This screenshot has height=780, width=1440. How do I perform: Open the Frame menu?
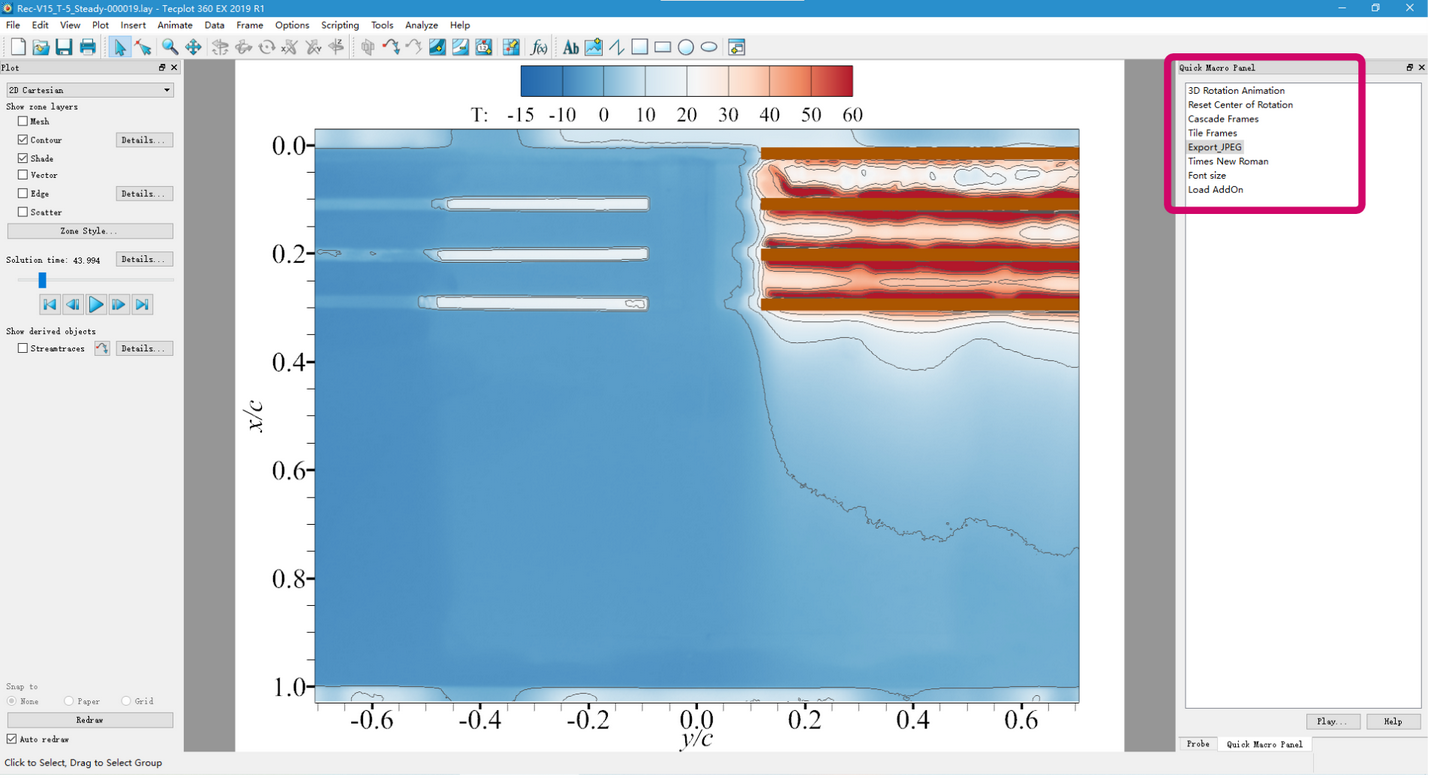tap(250, 25)
